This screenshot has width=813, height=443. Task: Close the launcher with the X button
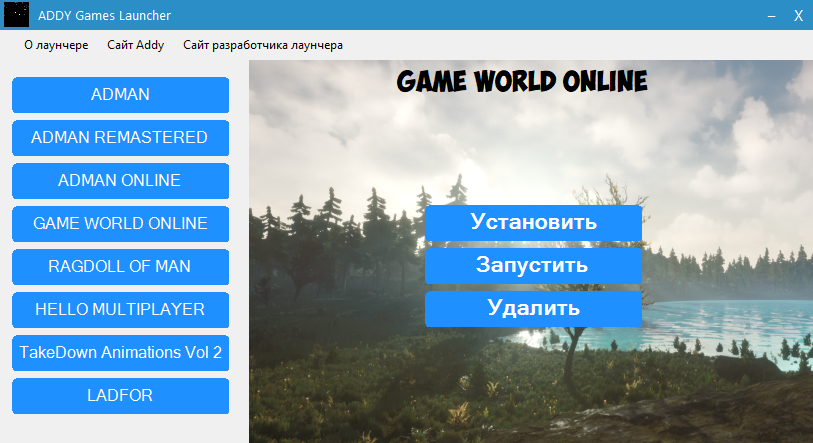coord(798,16)
